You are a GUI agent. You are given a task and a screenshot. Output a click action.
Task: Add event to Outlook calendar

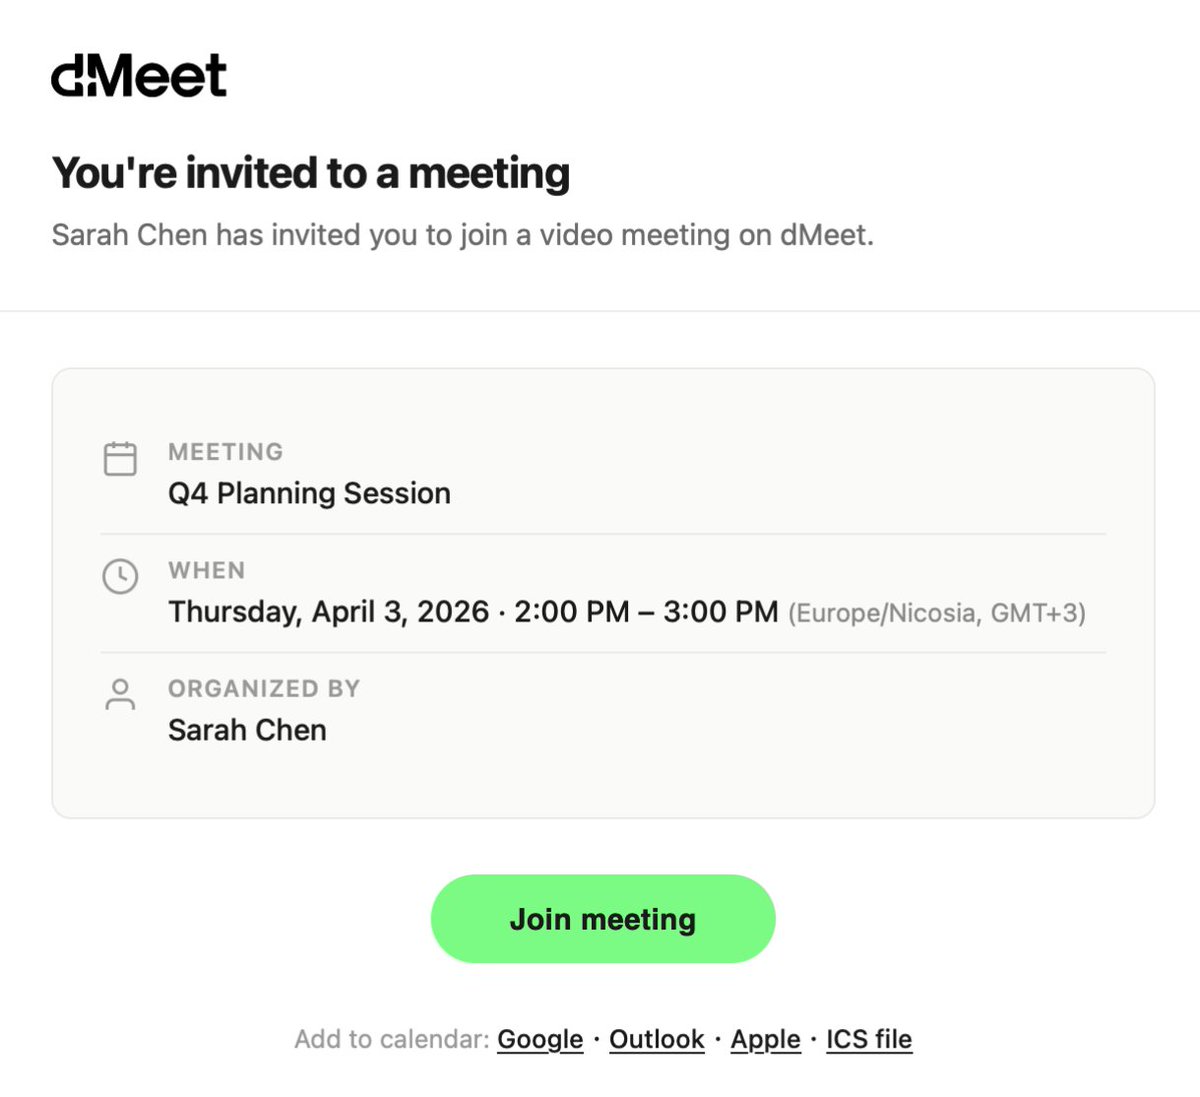coord(657,1039)
